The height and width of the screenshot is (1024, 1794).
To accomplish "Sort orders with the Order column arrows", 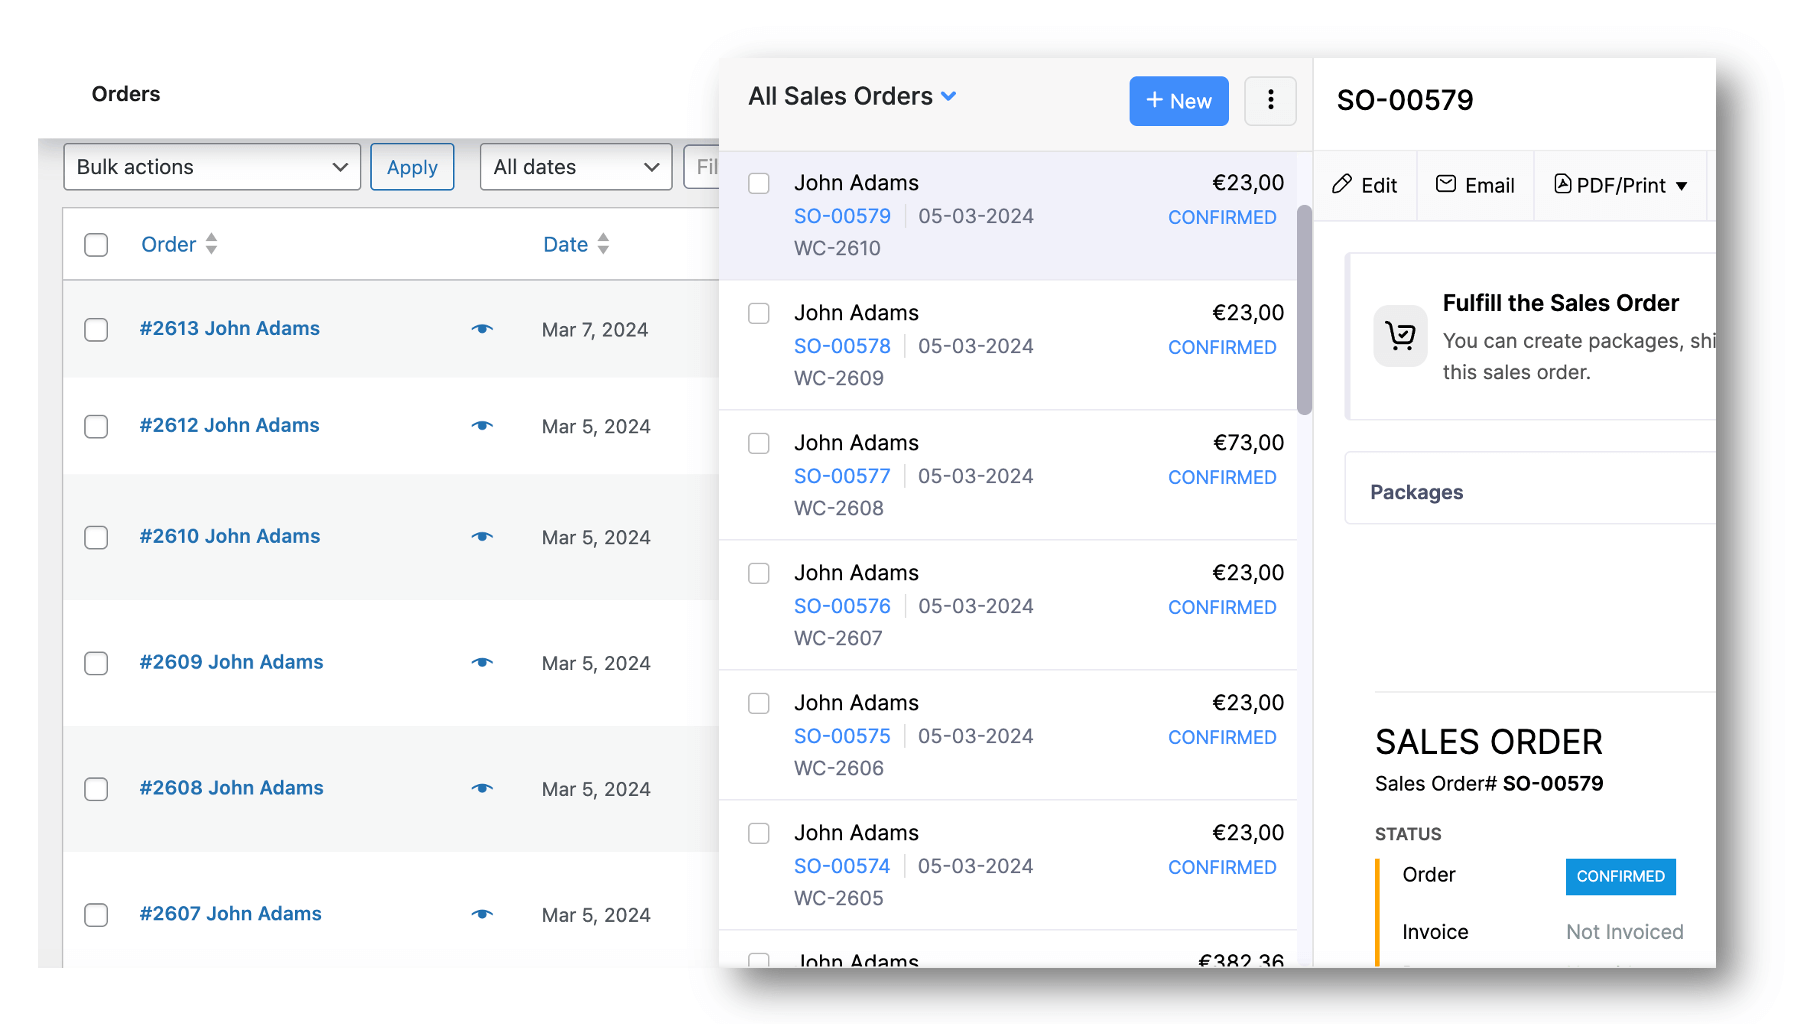I will click(212, 244).
